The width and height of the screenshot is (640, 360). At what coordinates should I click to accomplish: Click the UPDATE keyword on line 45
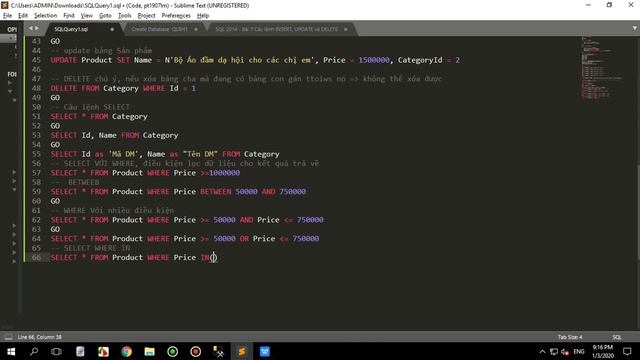click(x=64, y=60)
